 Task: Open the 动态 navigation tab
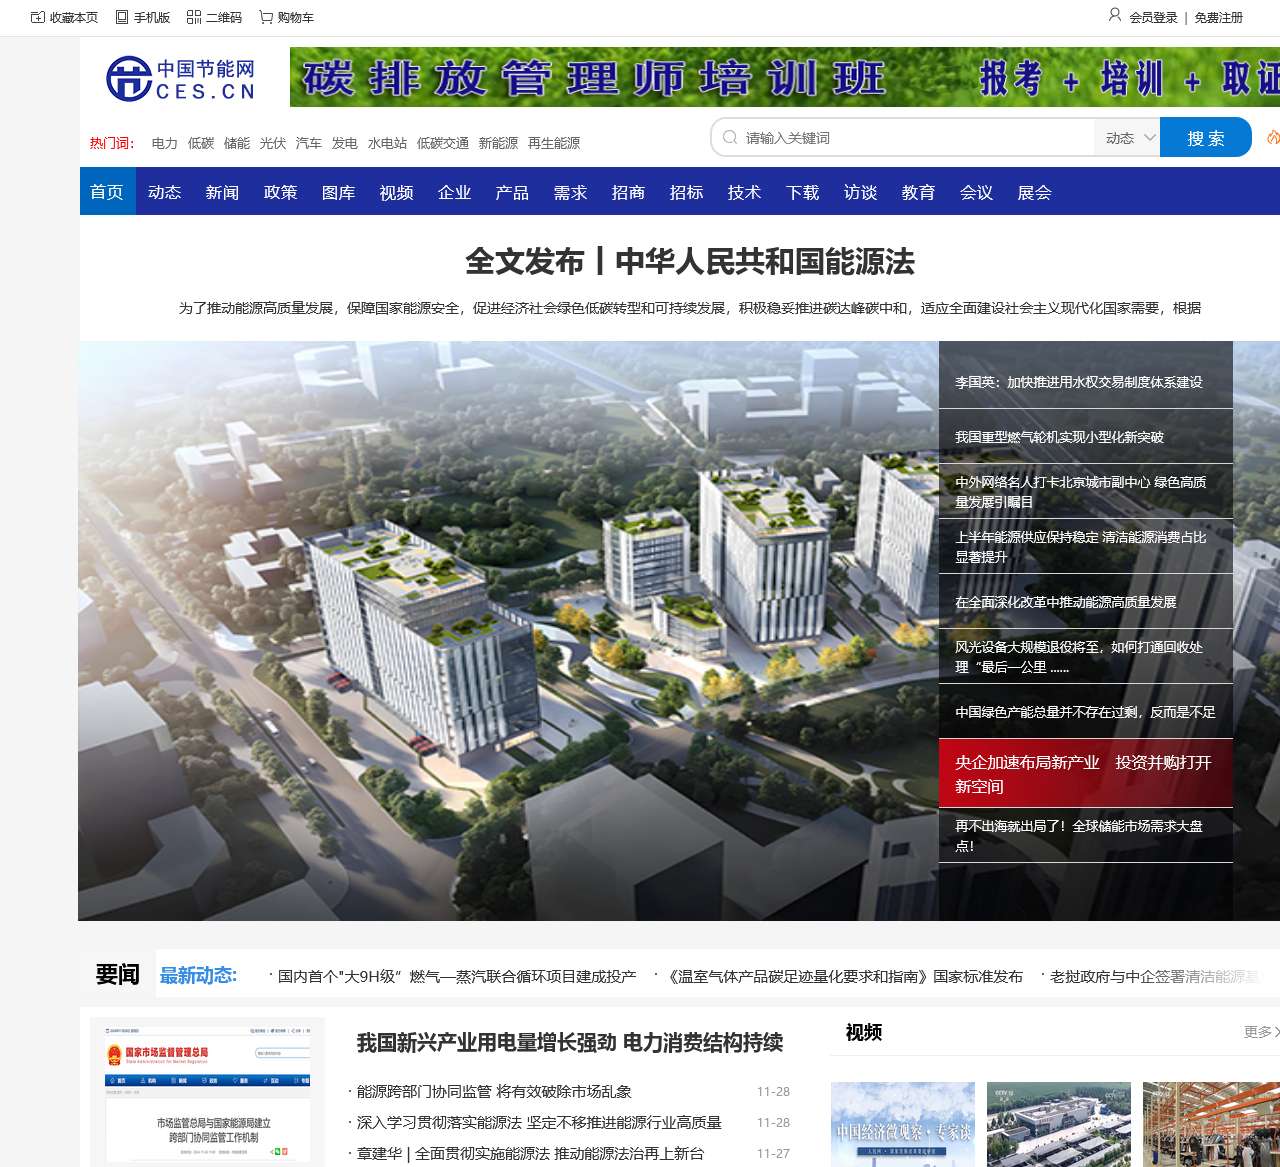tap(165, 192)
